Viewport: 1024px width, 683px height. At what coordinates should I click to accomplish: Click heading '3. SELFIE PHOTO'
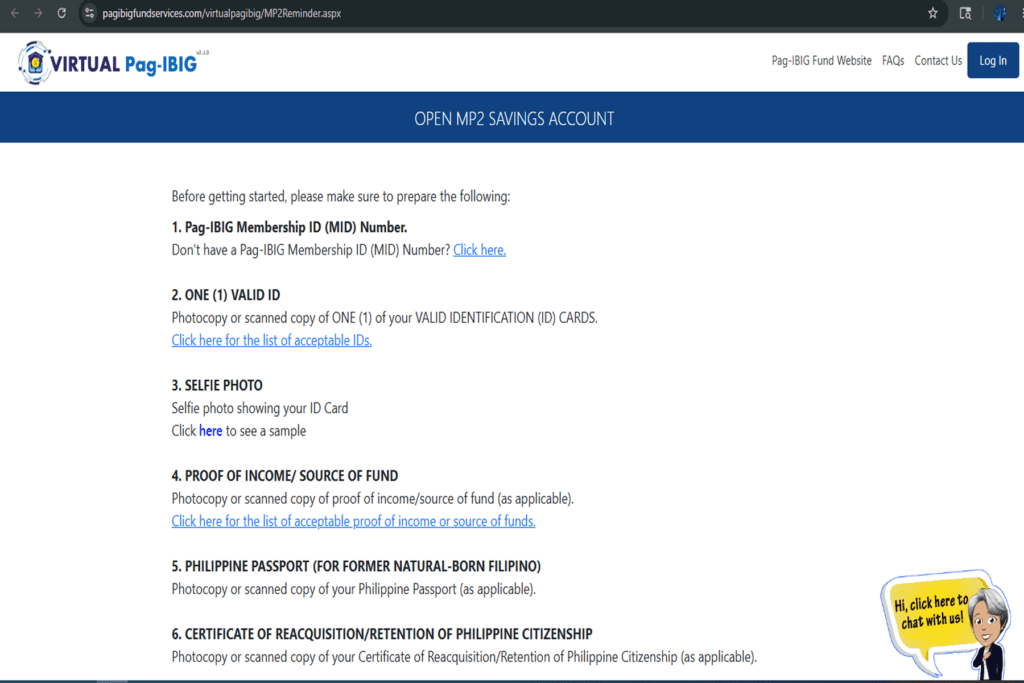click(217, 385)
